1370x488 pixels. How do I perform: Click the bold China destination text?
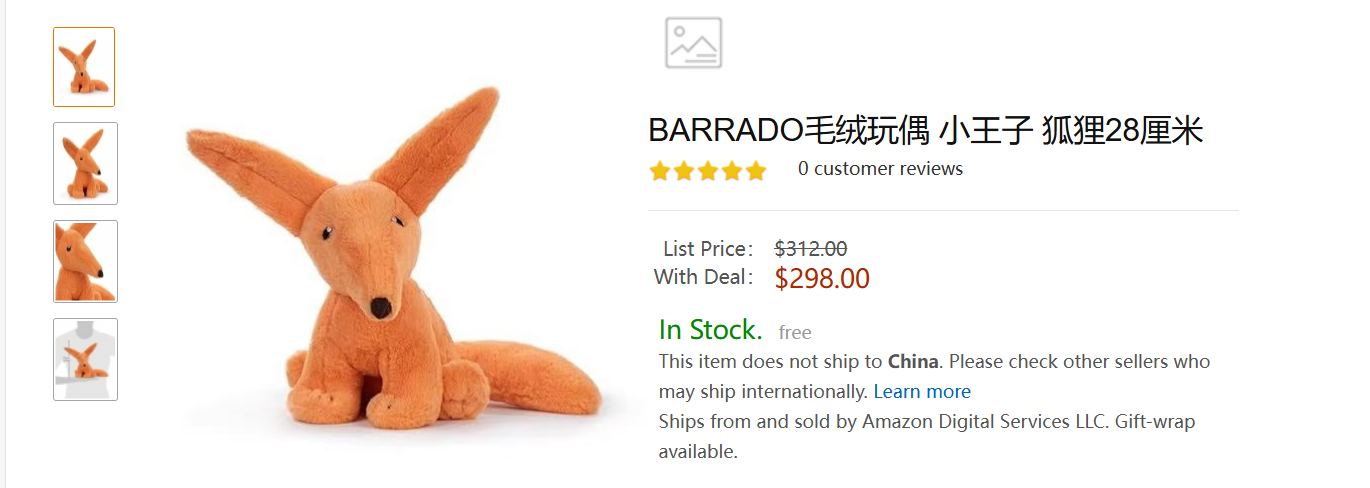[913, 362]
